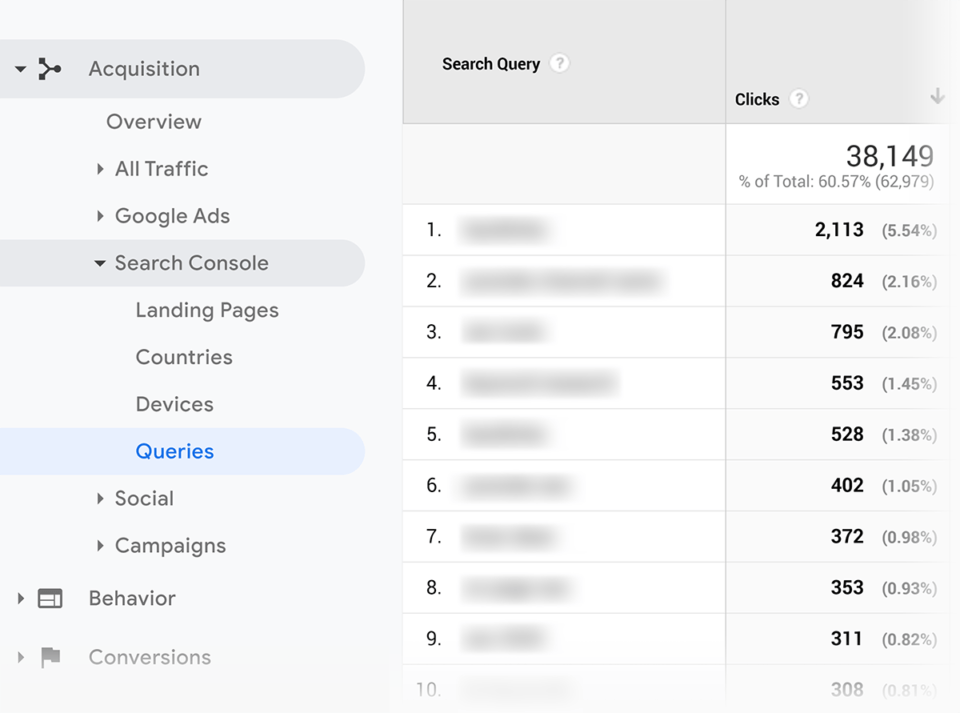
Task: Expand the Google Ads section
Action: coord(99,216)
